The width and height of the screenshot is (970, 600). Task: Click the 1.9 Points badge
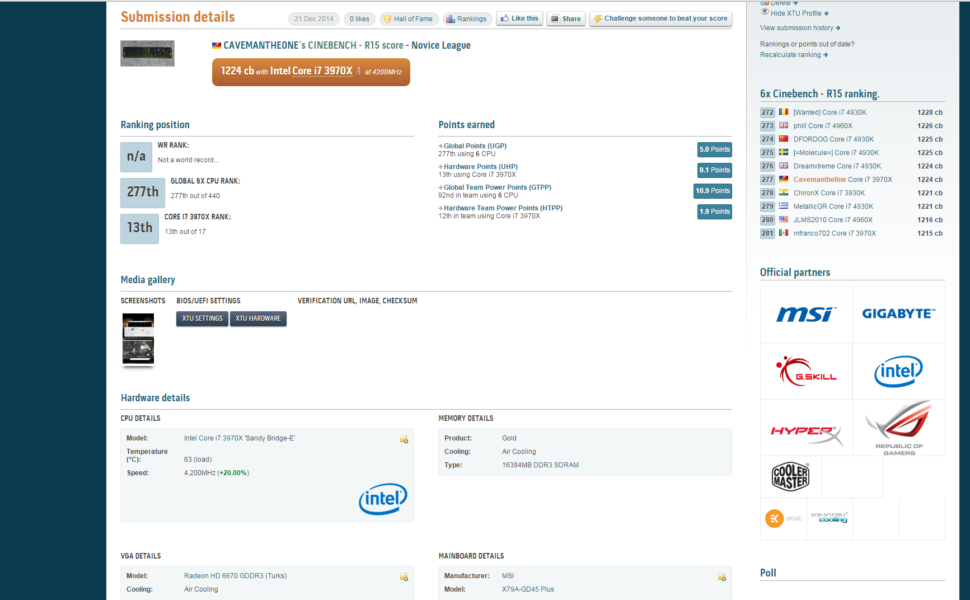715,212
